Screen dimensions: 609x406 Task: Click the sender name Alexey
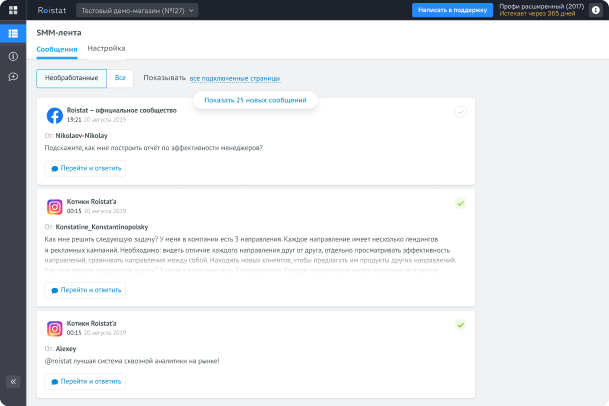tap(66, 349)
